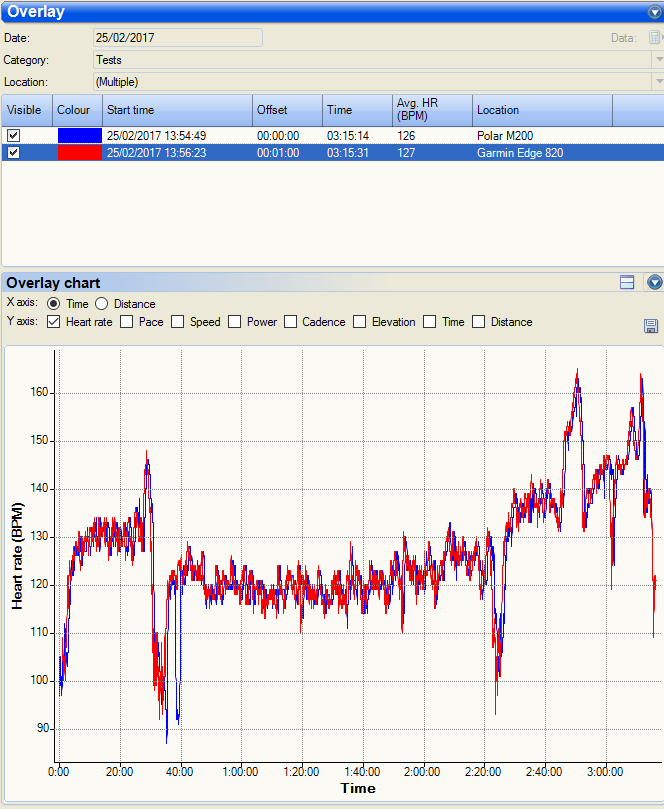This screenshot has width=664, height=809.
Task: Select Distance radio button for X axis
Action: 102,304
